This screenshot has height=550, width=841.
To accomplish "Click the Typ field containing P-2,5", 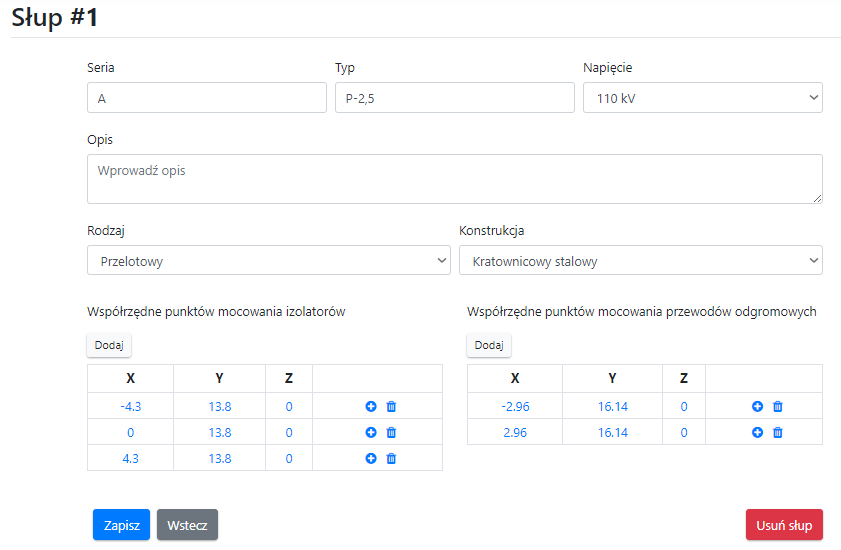I will 453,98.
